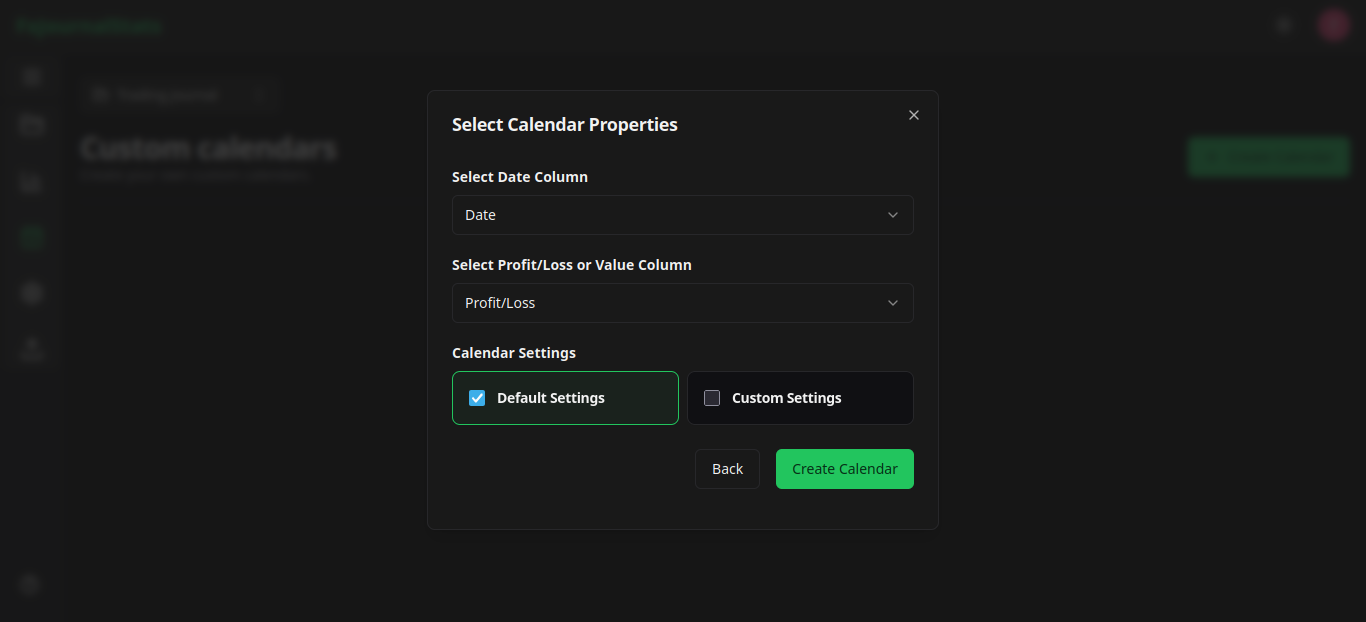1366x622 pixels.
Task: Select the Custom Settings option card
Action: tap(800, 398)
